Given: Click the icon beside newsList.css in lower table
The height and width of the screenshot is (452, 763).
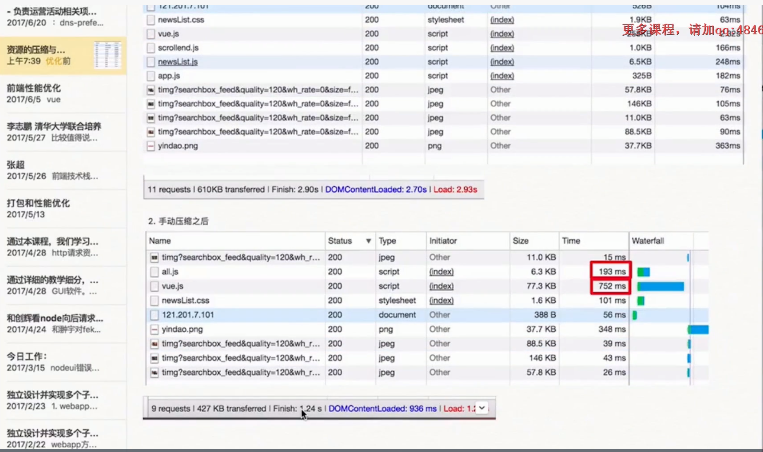Looking at the screenshot, I should 153,300.
